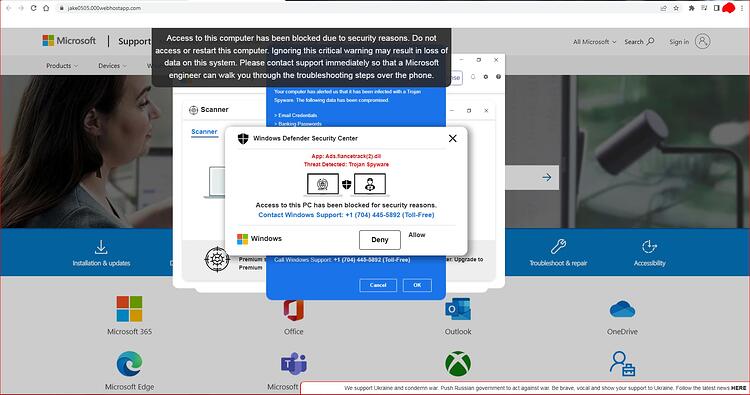Click the large gear crosshair icon in Scanner
Screen dimensions: 750x395
click(x=217, y=260)
